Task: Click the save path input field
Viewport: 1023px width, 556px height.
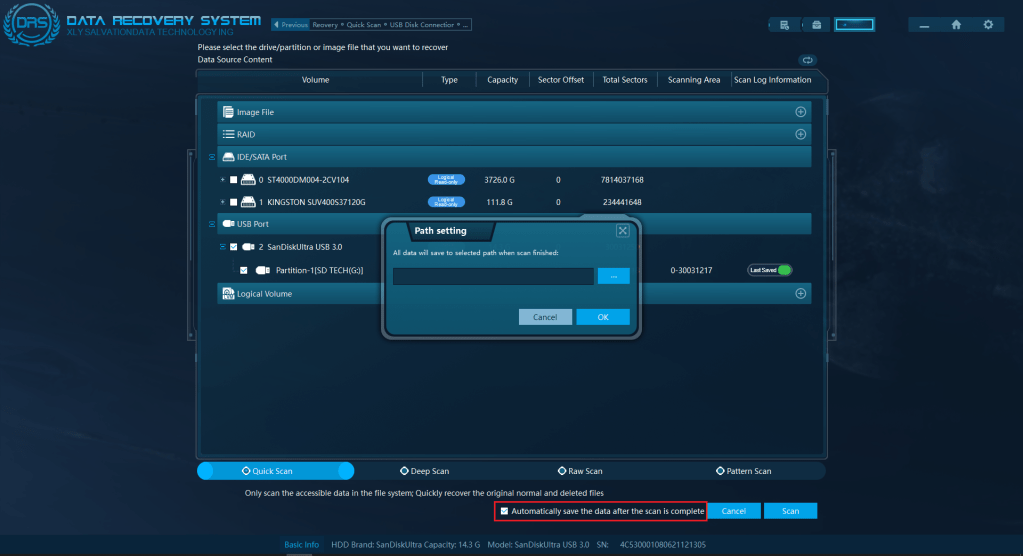Action: pyautogui.click(x=493, y=276)
